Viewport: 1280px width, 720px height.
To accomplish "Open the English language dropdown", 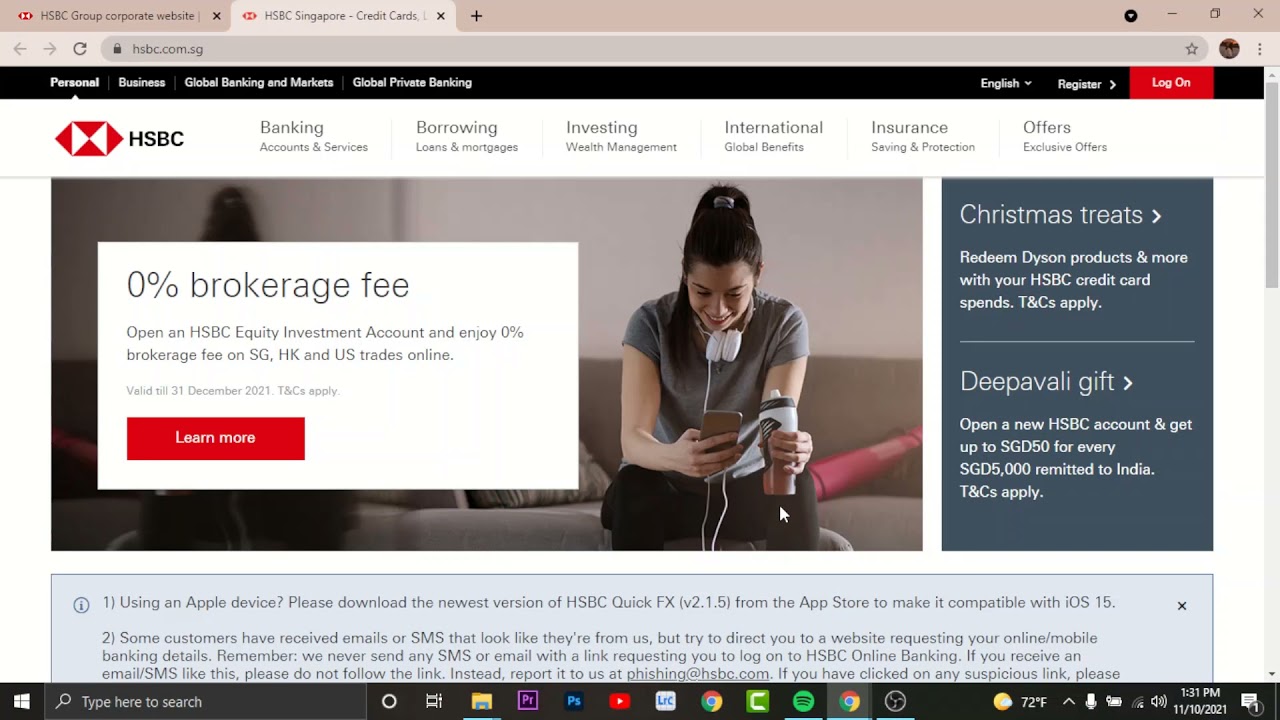I will click(1005, 83).
